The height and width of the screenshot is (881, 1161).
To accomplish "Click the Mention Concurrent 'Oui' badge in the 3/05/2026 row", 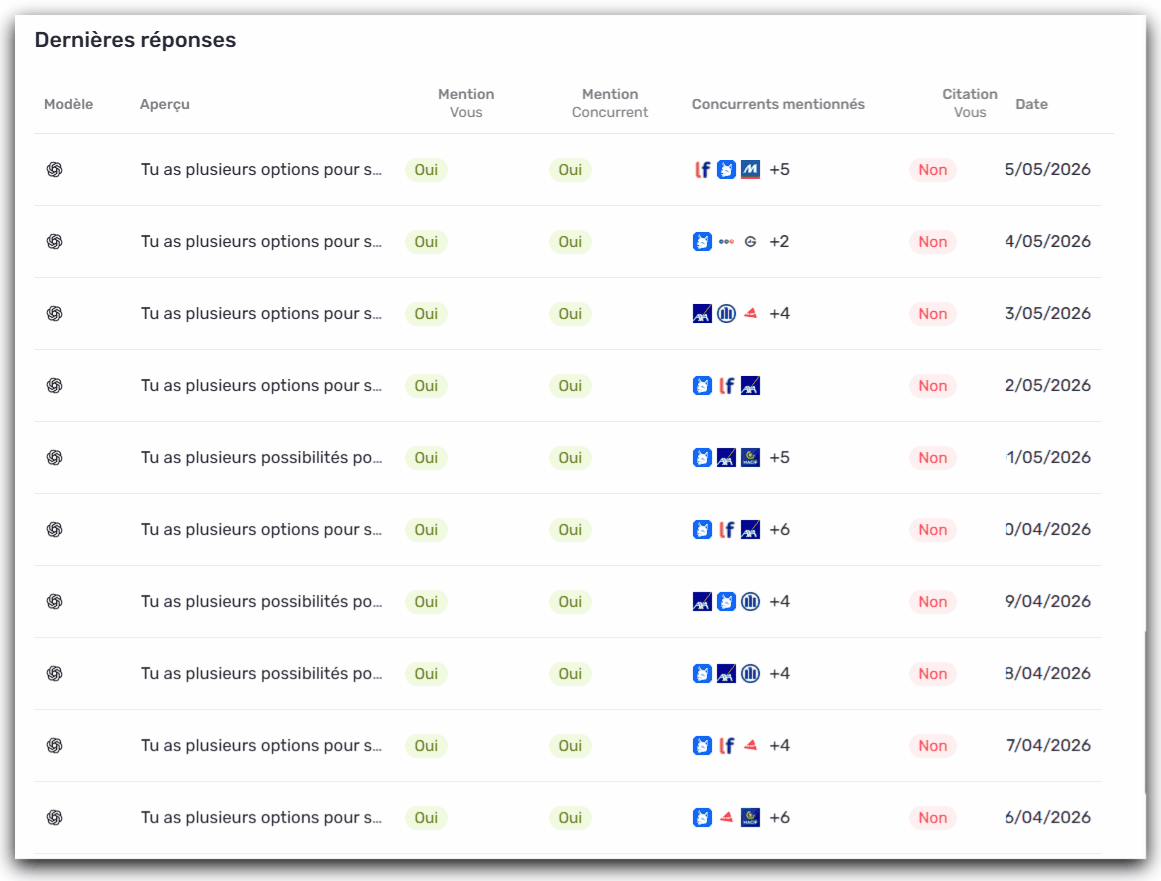I will click(570, 313).
